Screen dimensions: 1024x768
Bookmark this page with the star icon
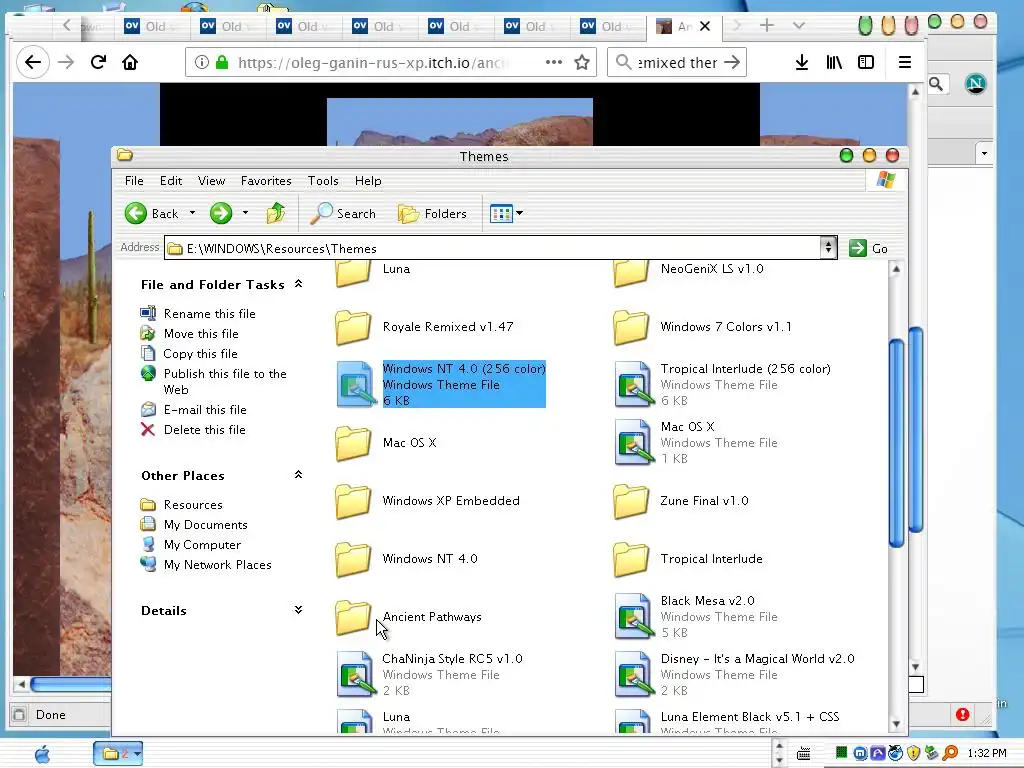click(x=582, y=63)
